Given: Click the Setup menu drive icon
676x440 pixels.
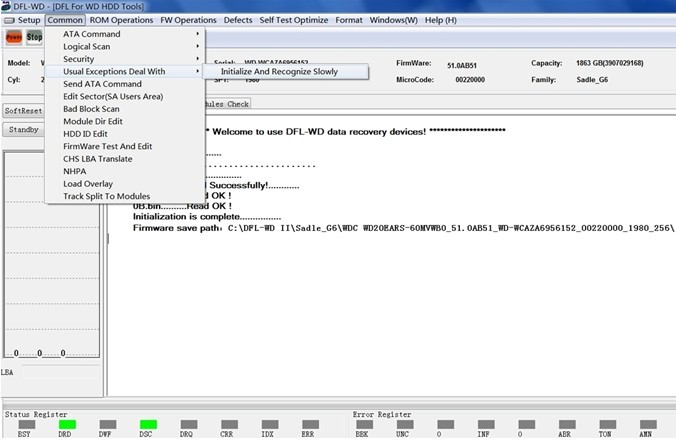Looking at the screenshot, I should click(x=9, y=20).
